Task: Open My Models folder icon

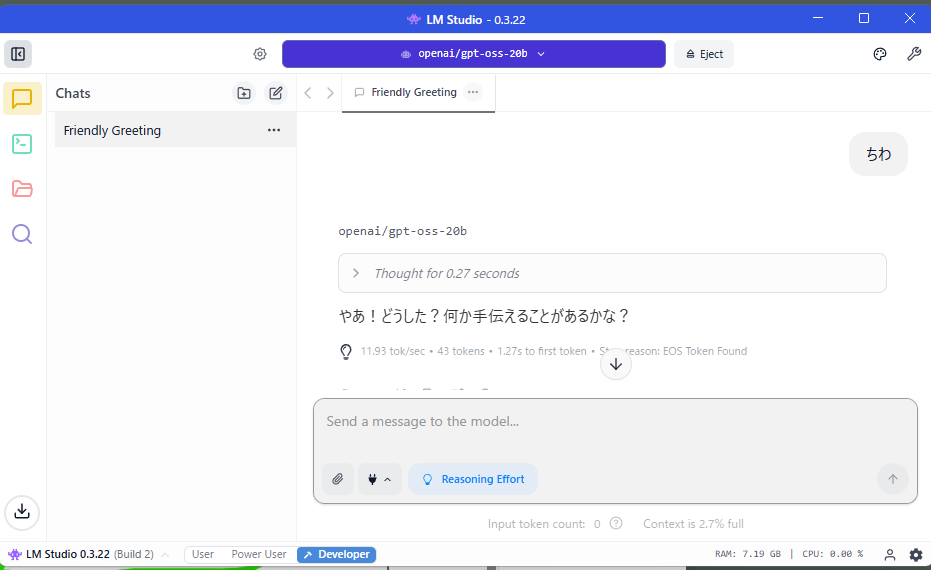Action: coord(22,189)
